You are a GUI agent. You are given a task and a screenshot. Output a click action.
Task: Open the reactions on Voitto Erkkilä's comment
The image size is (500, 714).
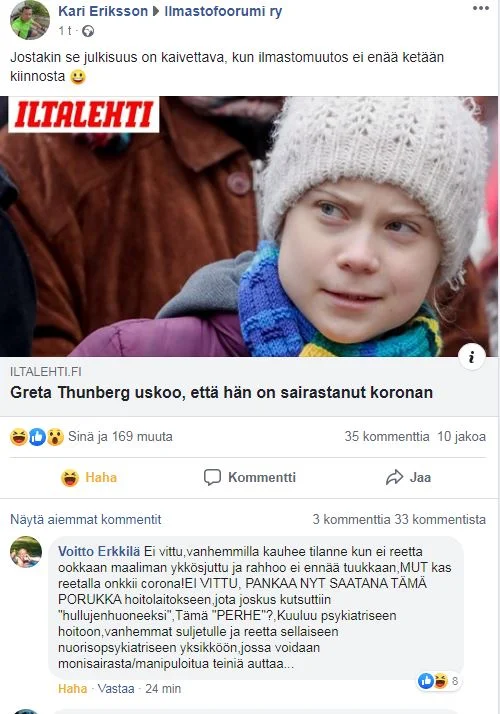pyautogui.click(x=438, y=681)
